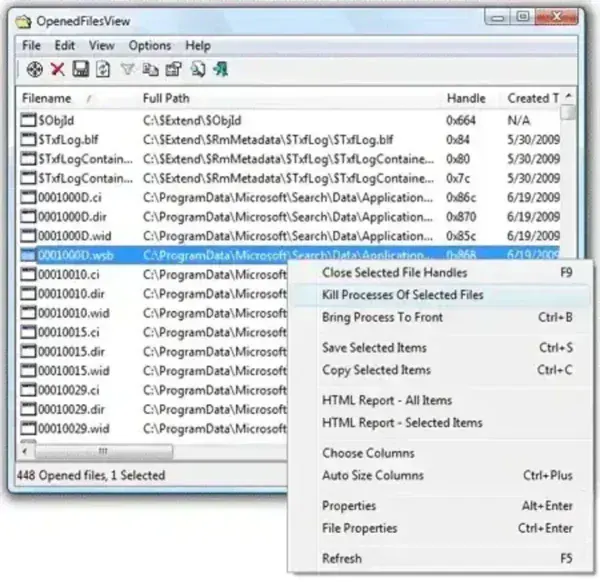The width and height of the screenshot is (600, 582).
Task: Select the 00010010.dir file row
Action: tap(153, 293)
